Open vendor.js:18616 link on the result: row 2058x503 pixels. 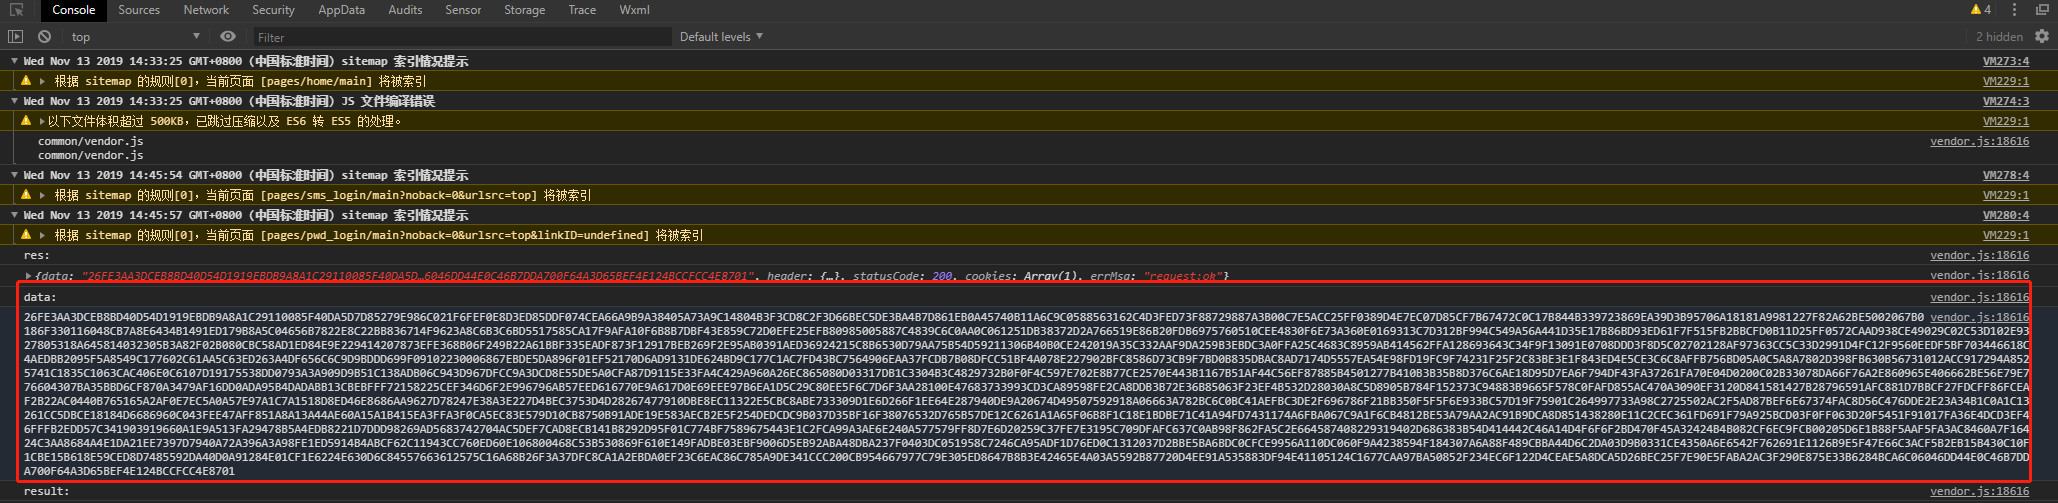pos(1979,491)
